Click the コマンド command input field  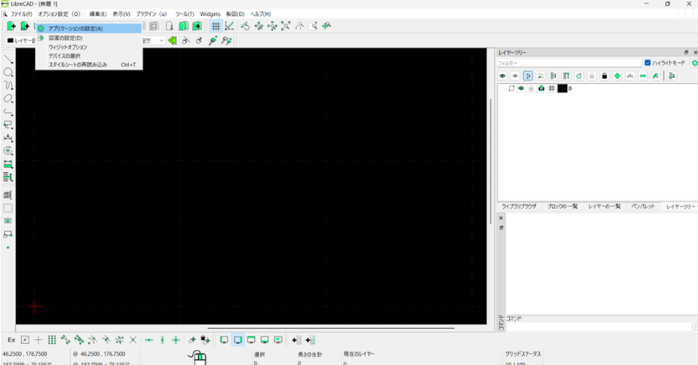[600, 327]
